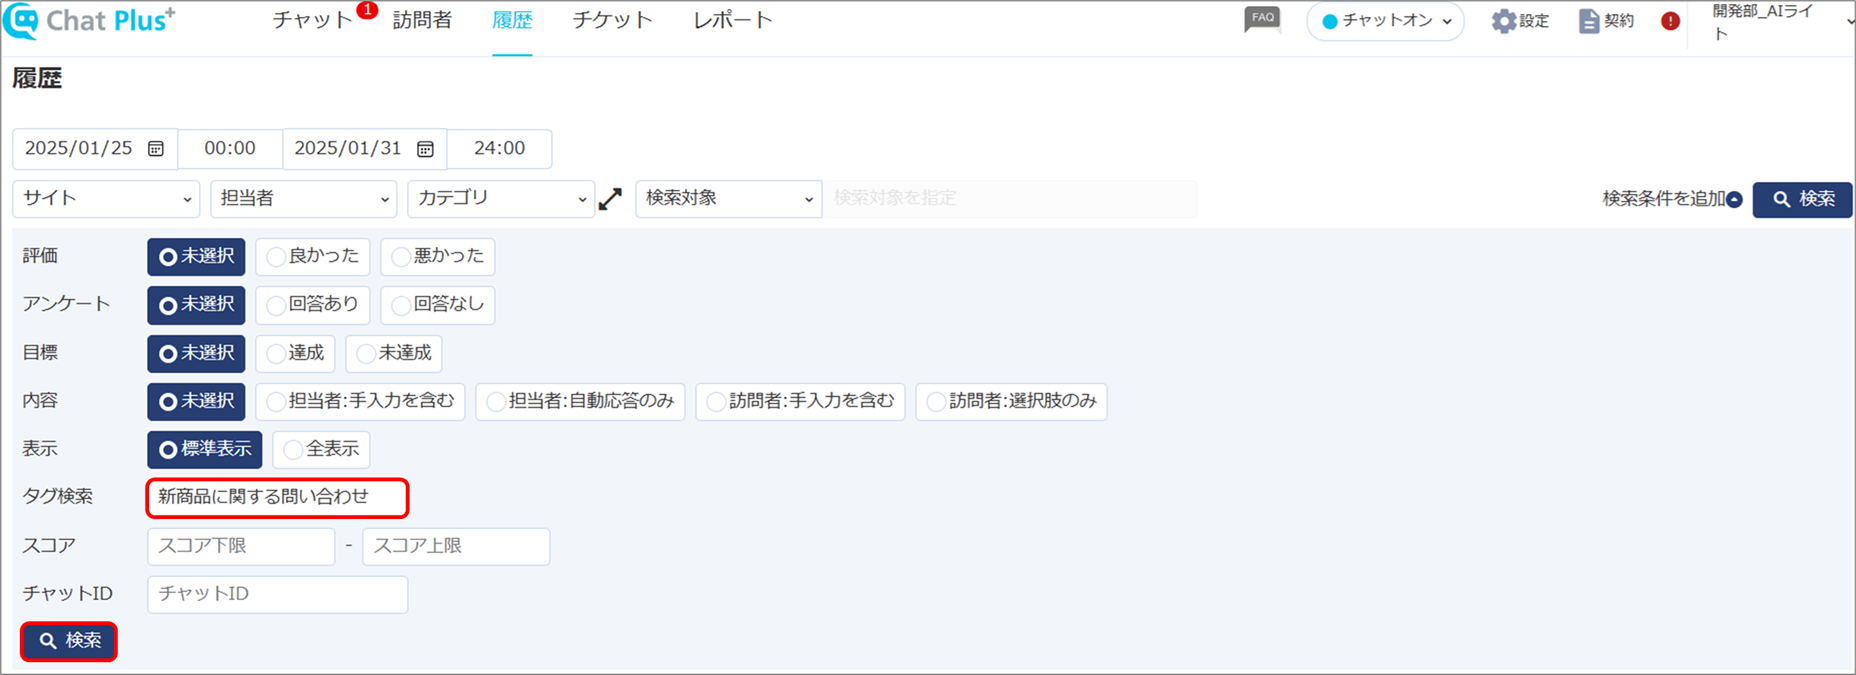Image resolution: width=1856 pixels, height=675 pixels.
Task: Click the 検索 button below チャットID
Action: click(69, 641)
